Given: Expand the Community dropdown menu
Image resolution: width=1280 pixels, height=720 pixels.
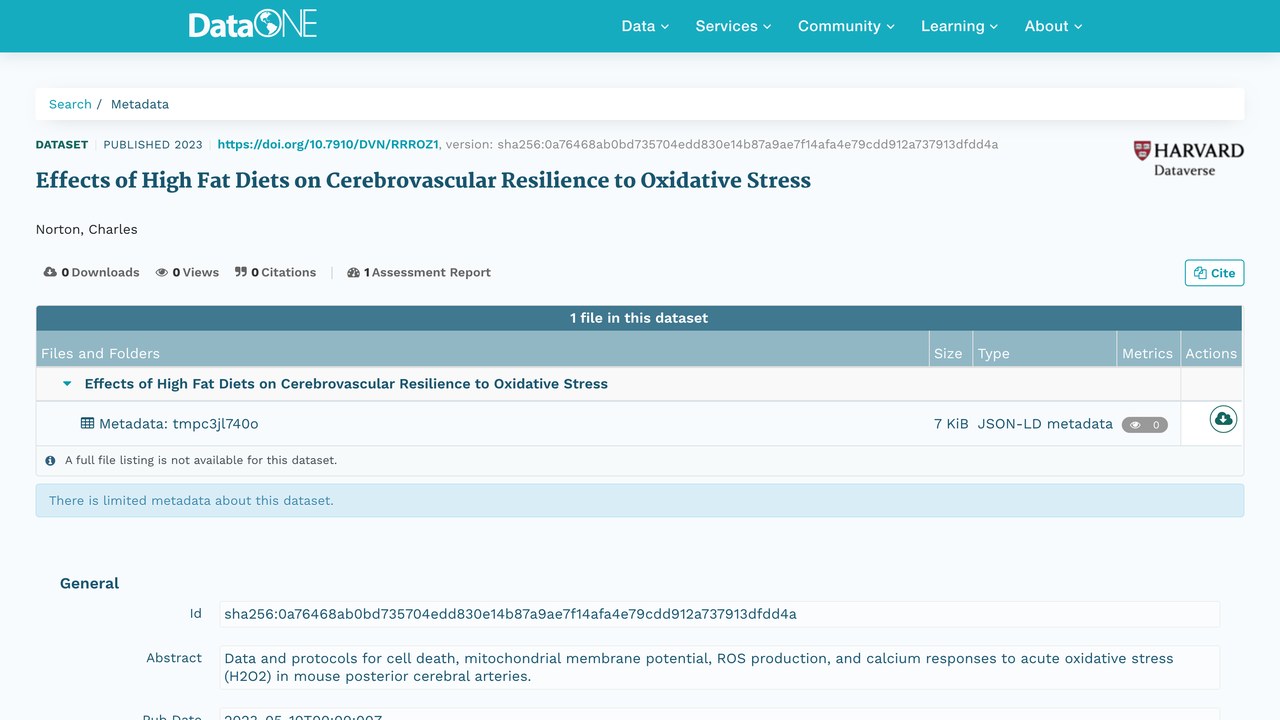Looking at the screenshot, I should pos(846,26).
